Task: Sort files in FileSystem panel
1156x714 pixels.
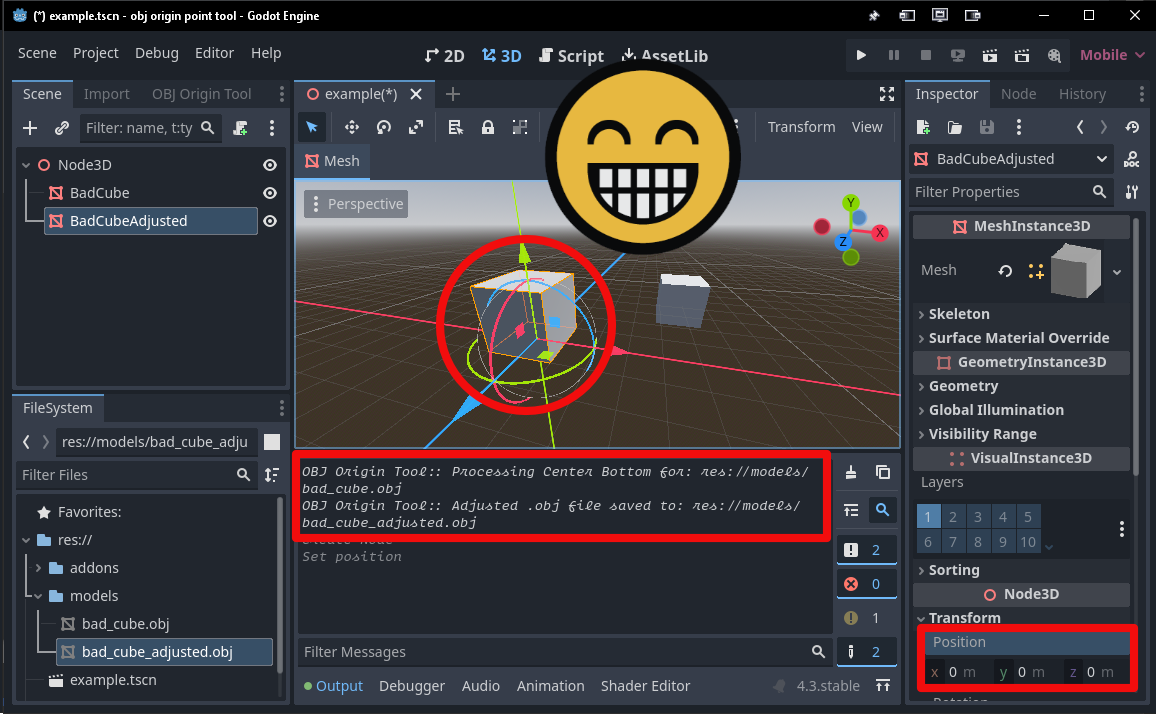Action: 272,475
